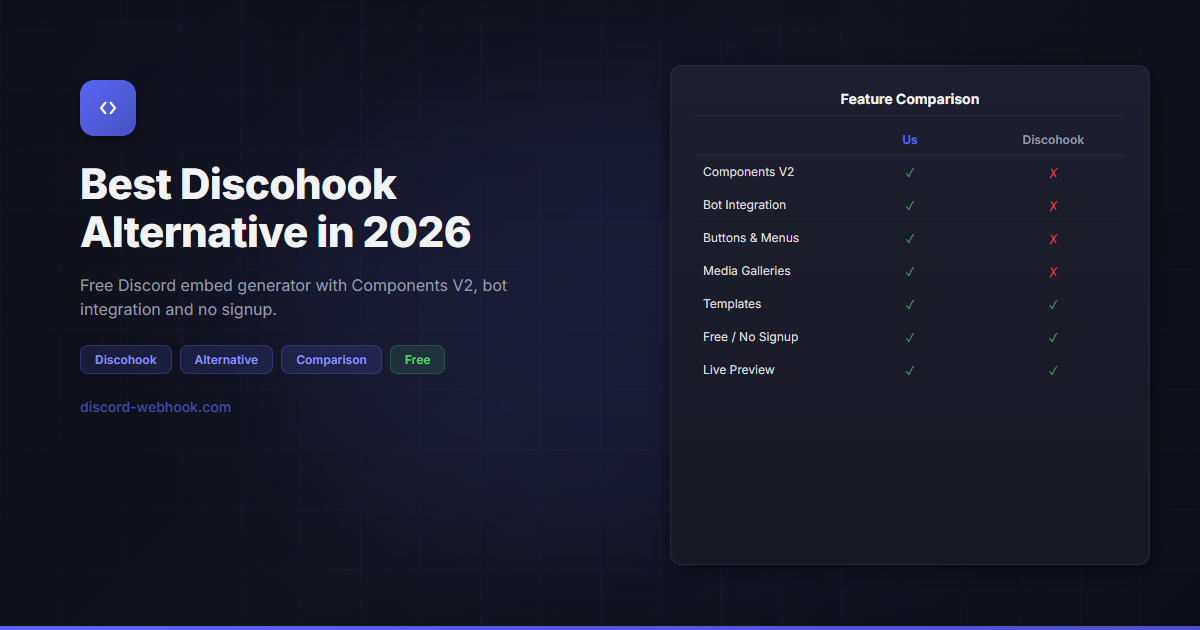Viewport: 1200px width, 630px height.
Task: Expand the Comparison tag filter
Action: point(331,359)
